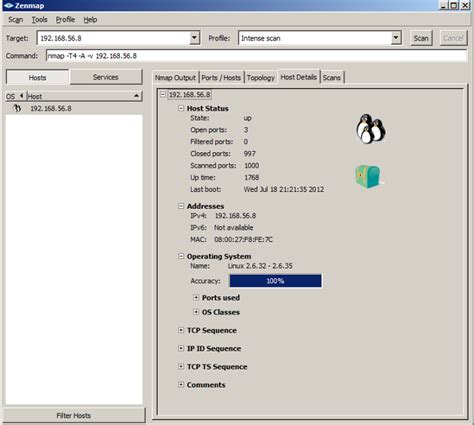Sort by the OS column header

[x=15, y=96]
